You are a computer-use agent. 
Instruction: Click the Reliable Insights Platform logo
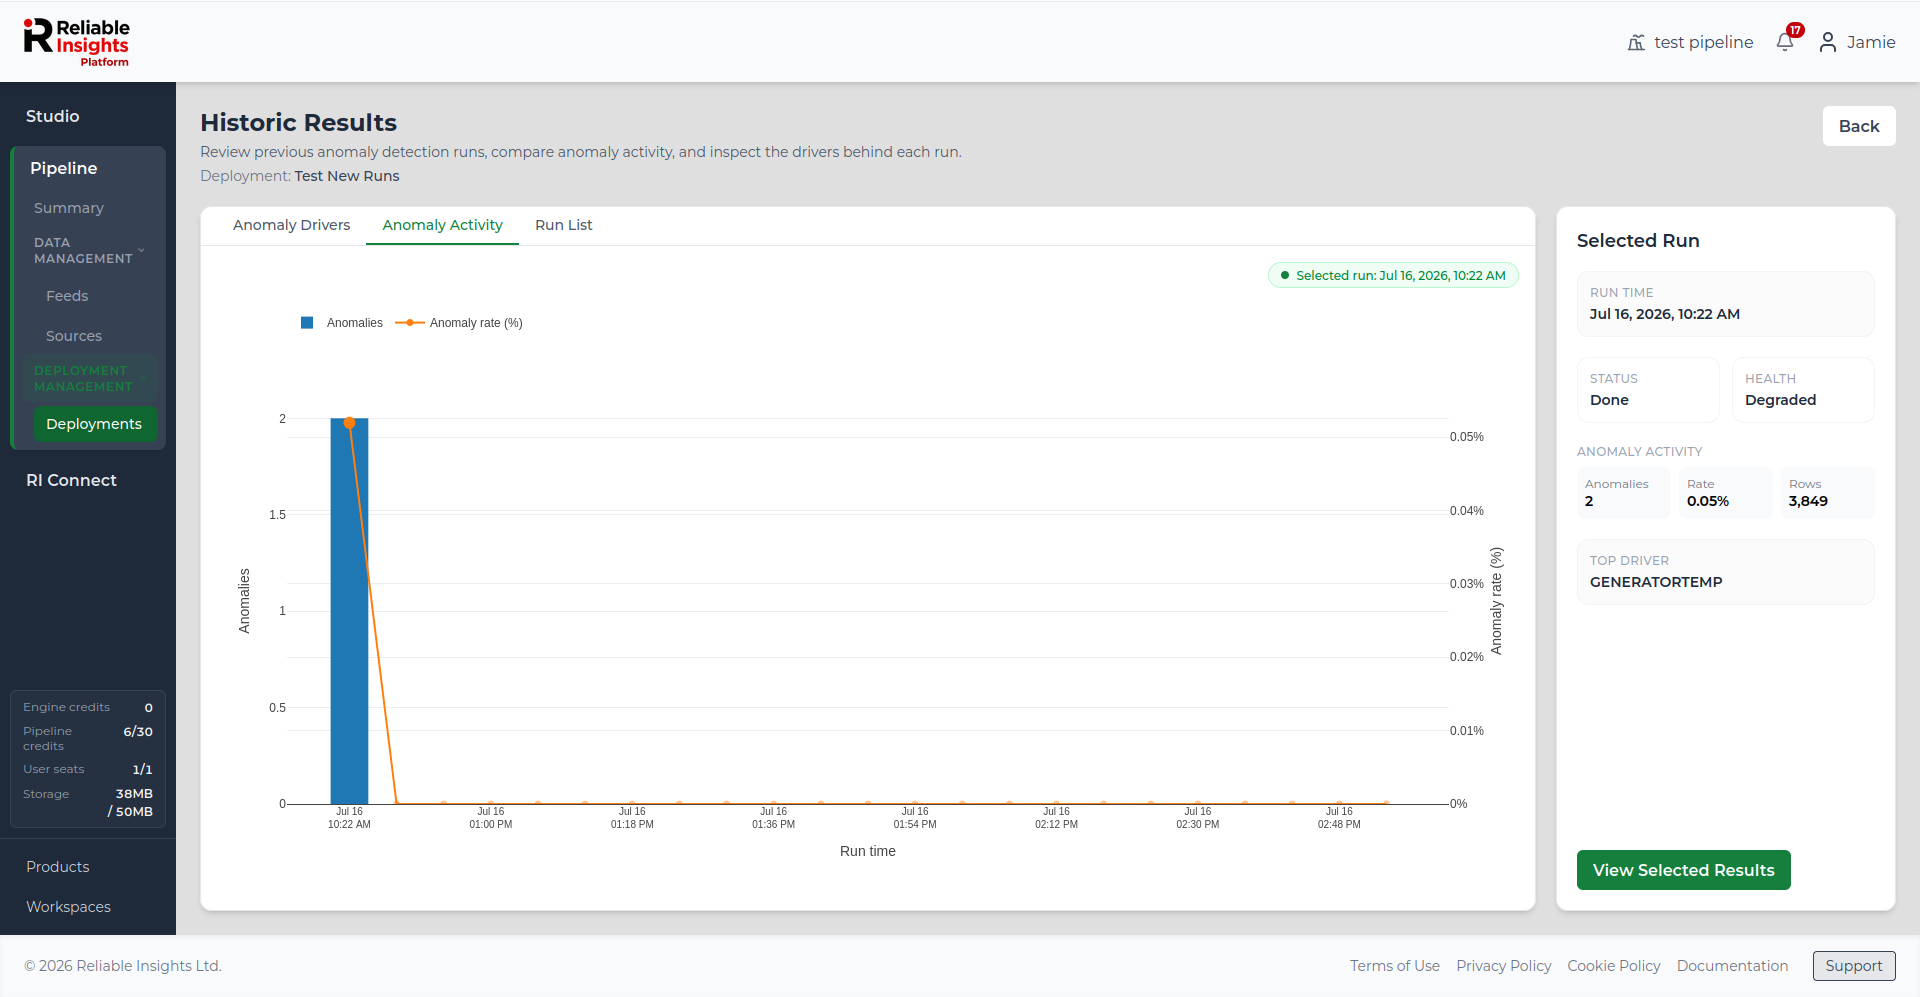(x=77, y=42)
